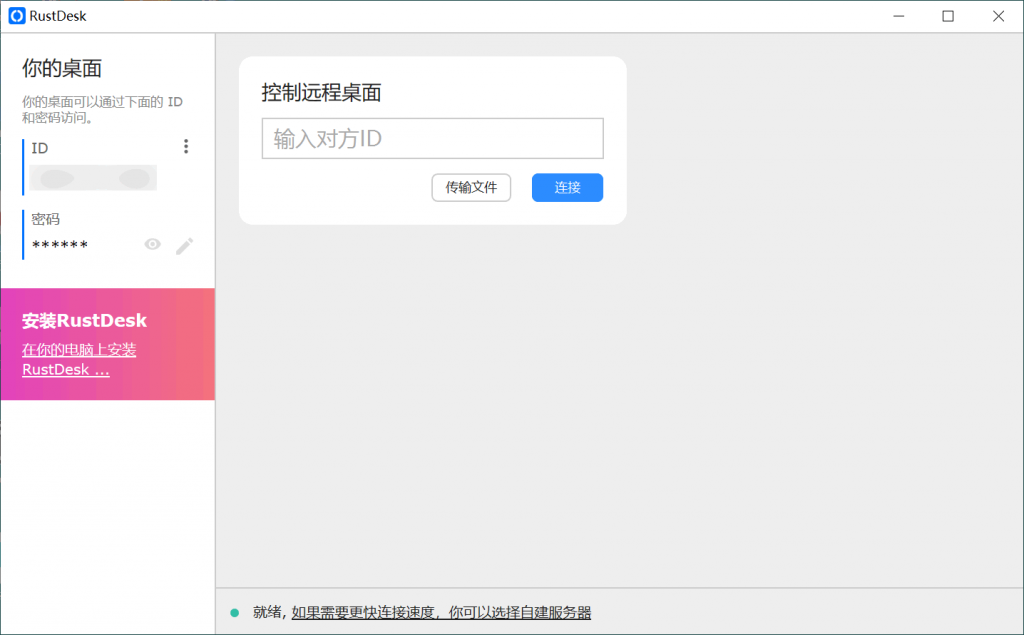
Task: Edit the password using the pencil icon
Action: [x=184, y=246]
